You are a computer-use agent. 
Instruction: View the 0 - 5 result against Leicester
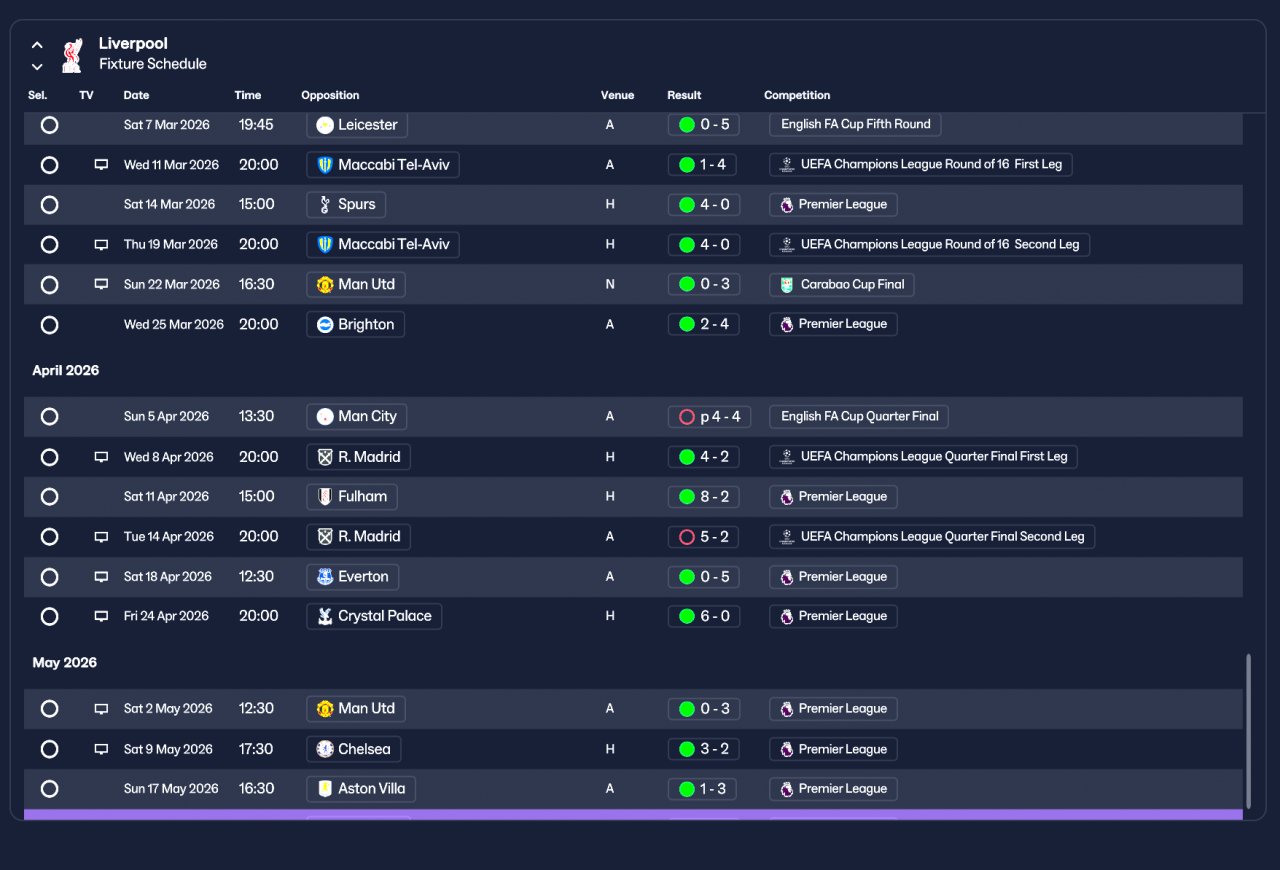coord(704,125)
